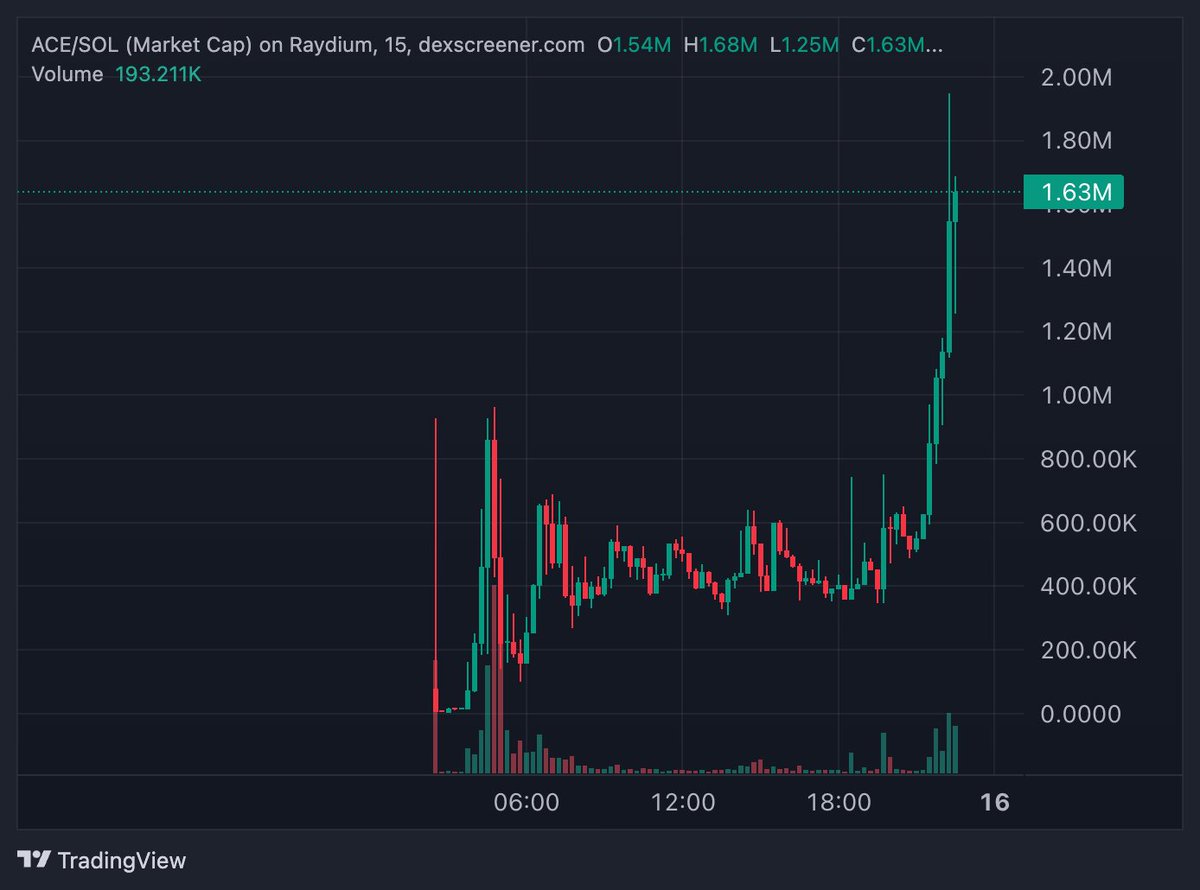The width and height of the screenshot is (1200, 890).
Task: Click the 600.00K price axis label
Action: (1089, 523)
